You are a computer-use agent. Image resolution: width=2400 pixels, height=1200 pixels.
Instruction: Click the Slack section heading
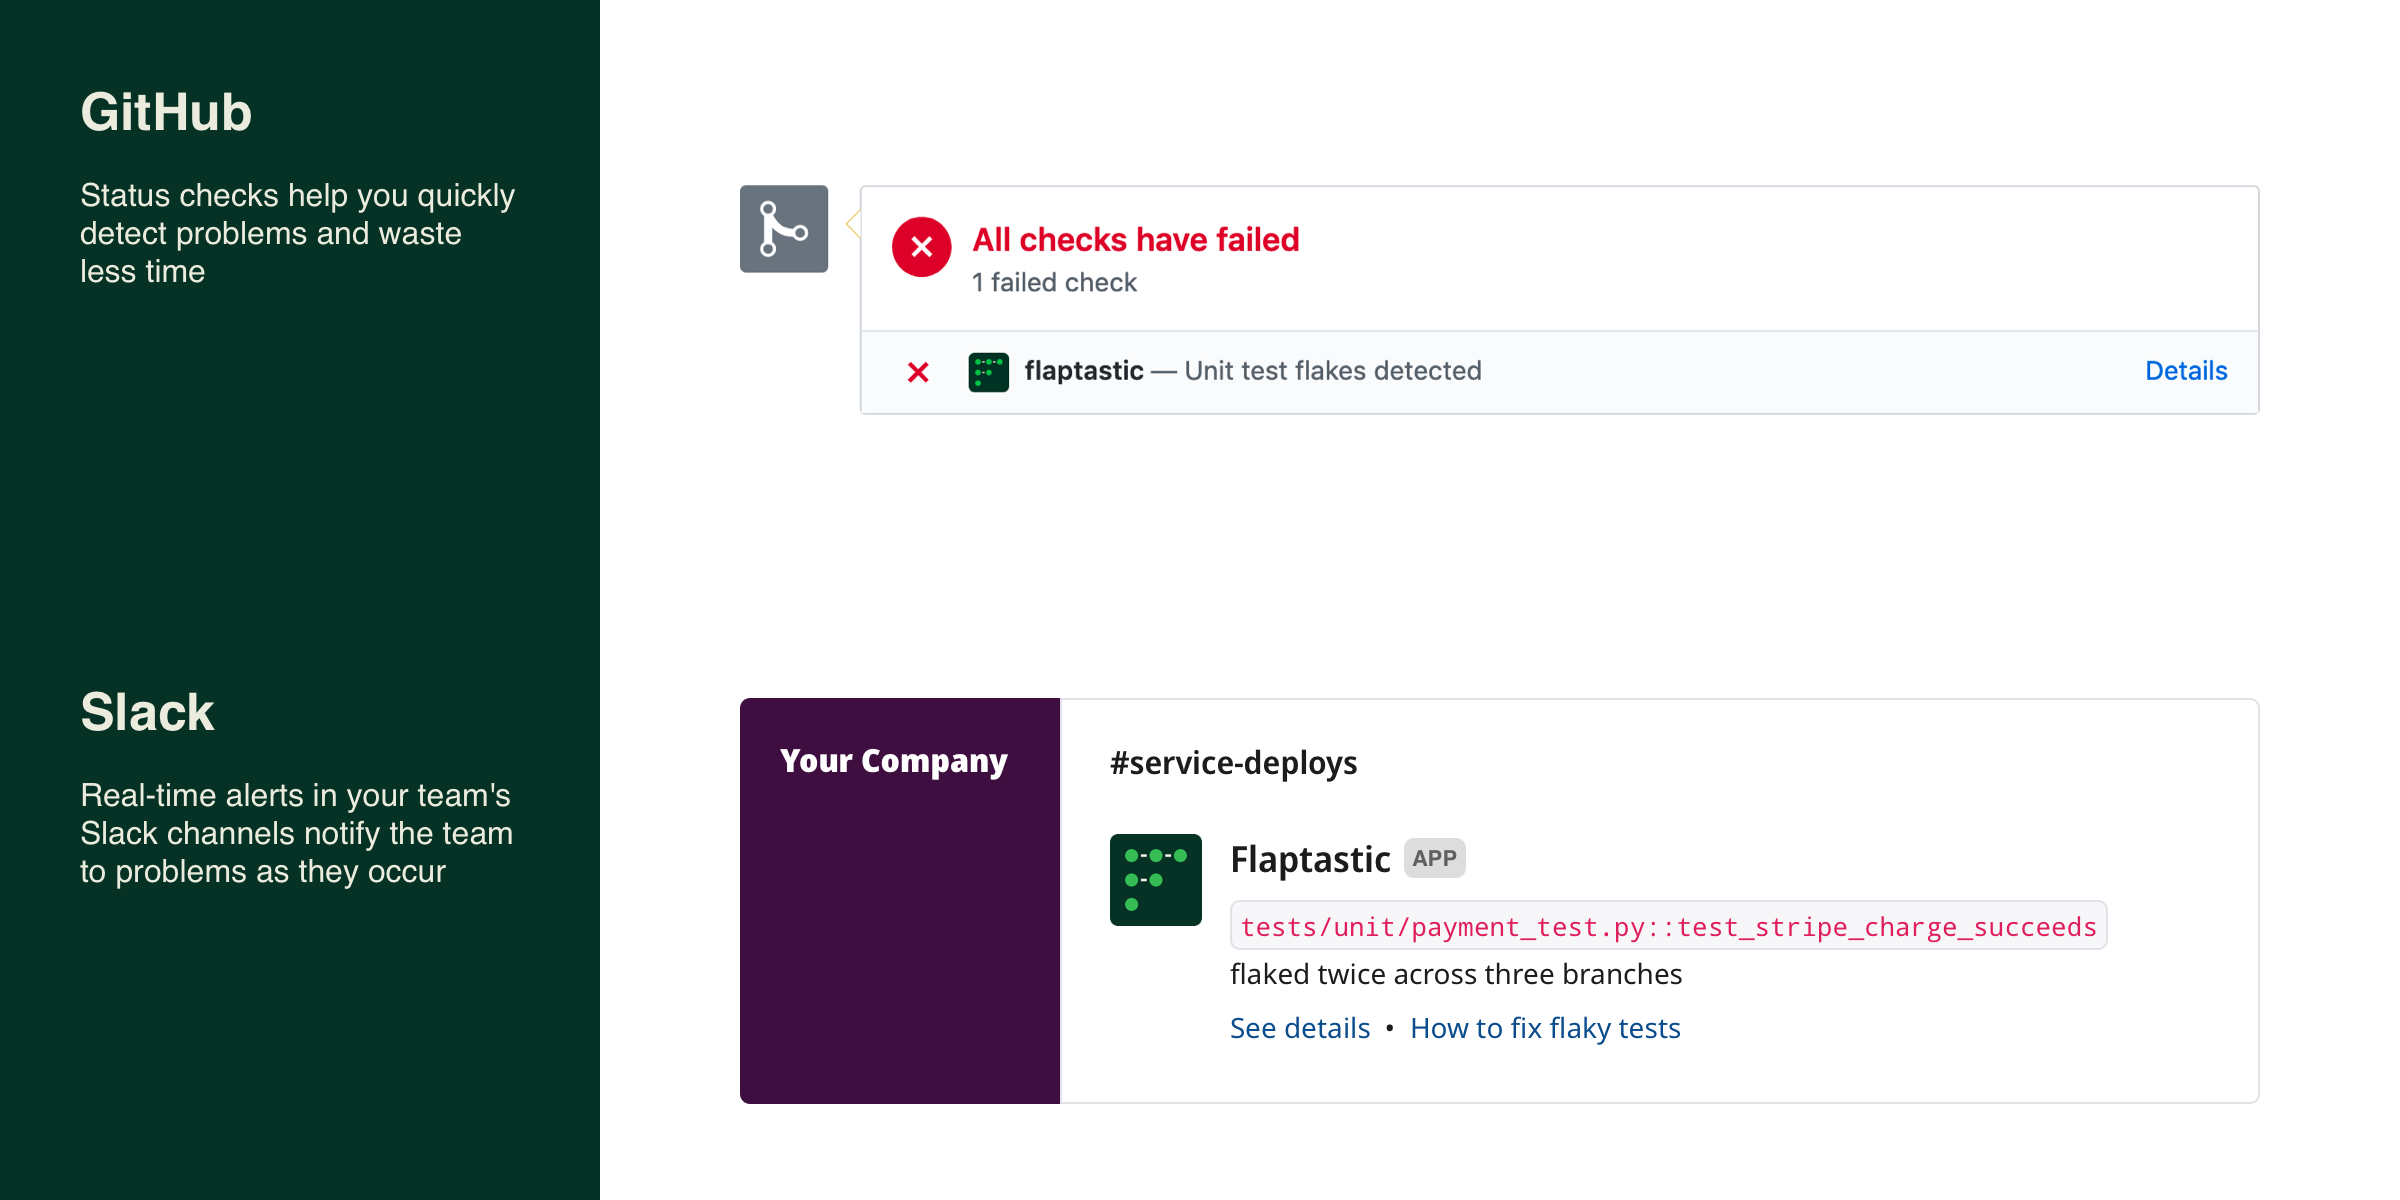[x=147, y=713]
